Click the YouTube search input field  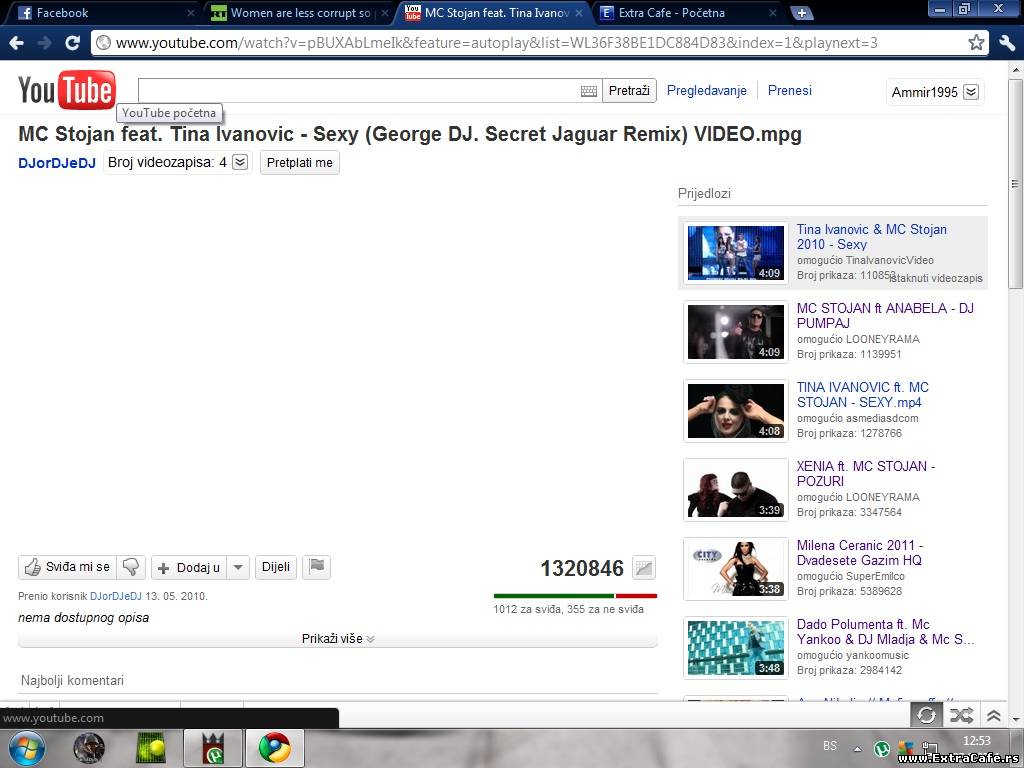pyautogui.click(x=358, y=91)
